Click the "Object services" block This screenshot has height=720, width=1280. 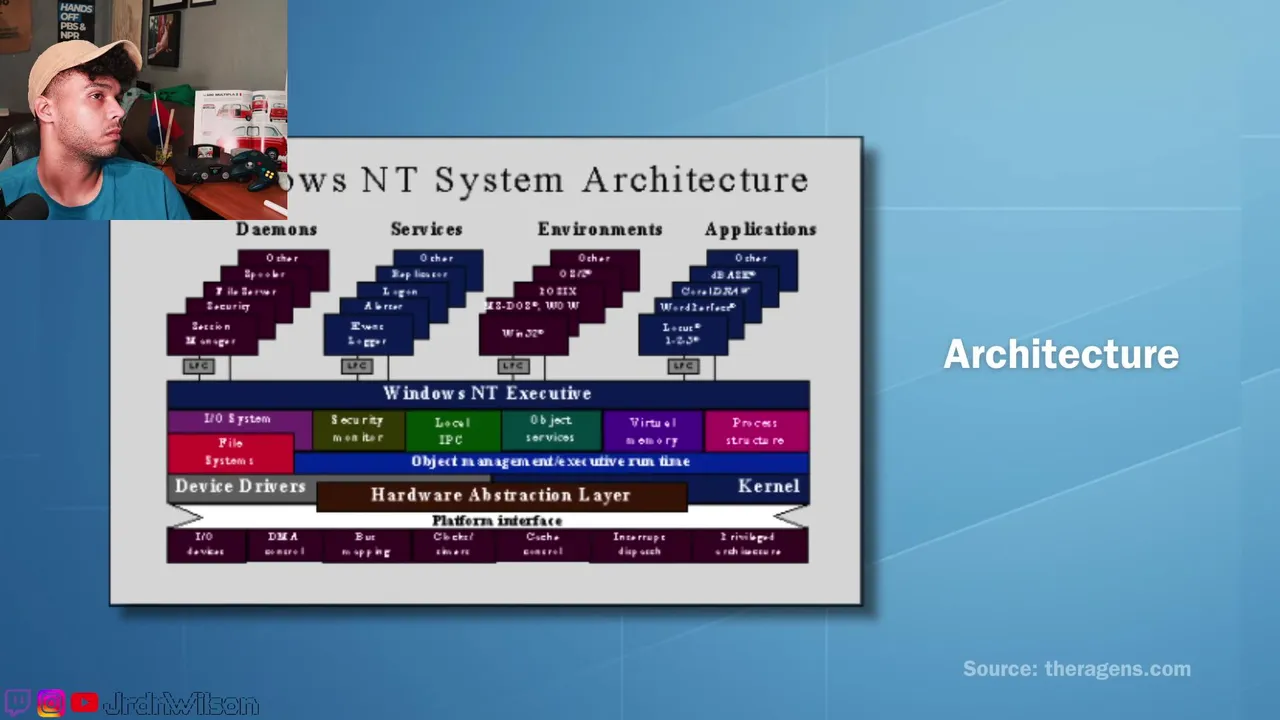click(551, 430)
